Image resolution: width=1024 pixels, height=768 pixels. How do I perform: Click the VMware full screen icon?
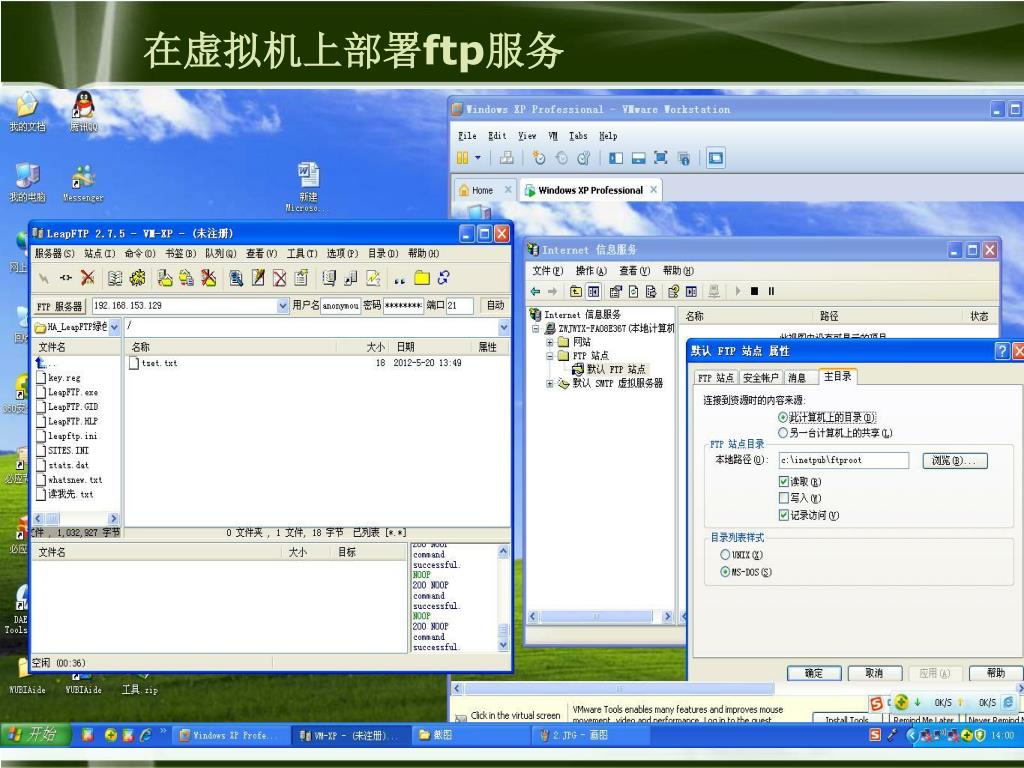click(660, 158)
